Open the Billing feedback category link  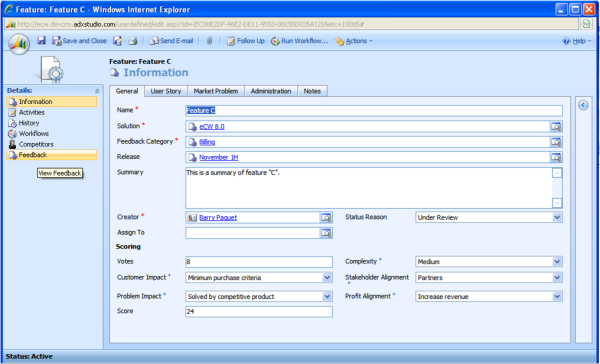point(207,142)
